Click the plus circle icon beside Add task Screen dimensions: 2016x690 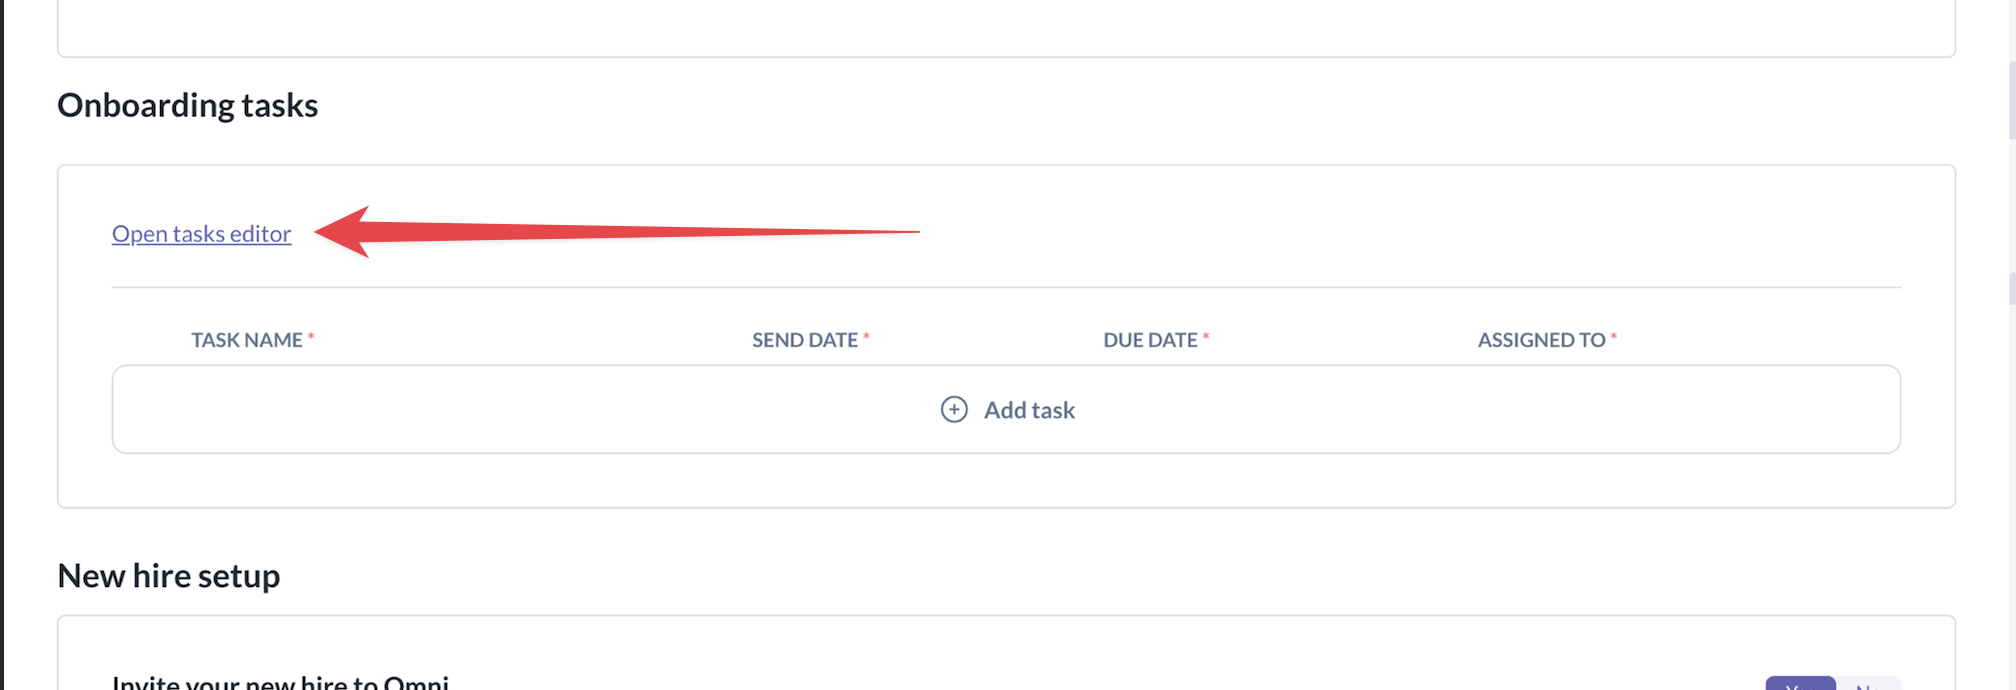coord(954,410)
